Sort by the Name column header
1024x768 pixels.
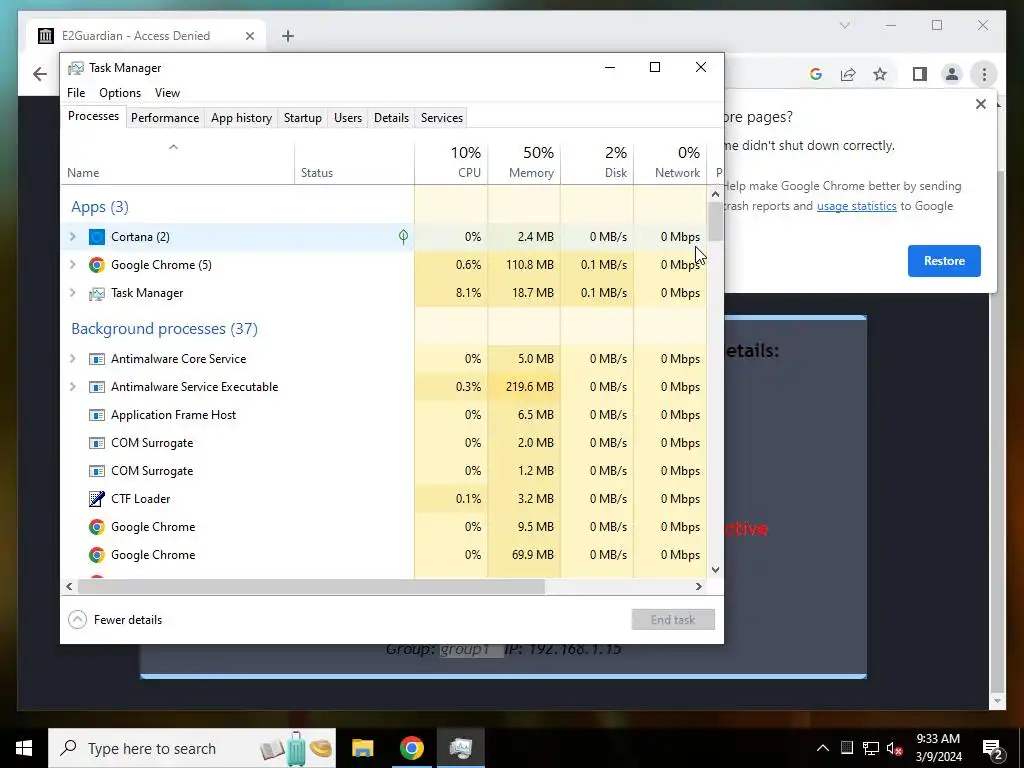click(178, 161)
